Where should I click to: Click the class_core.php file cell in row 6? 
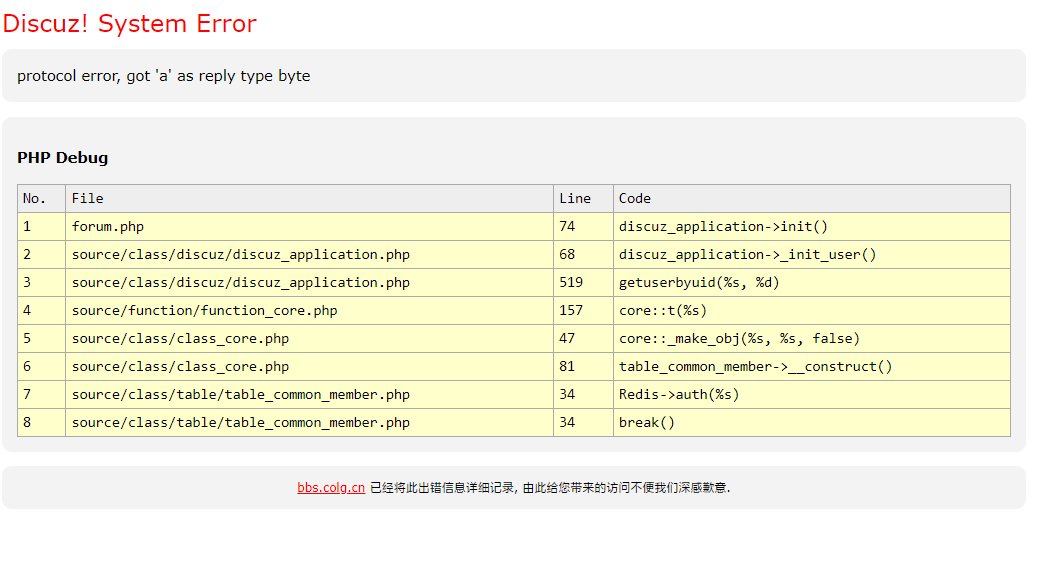(x=310, y=367)
